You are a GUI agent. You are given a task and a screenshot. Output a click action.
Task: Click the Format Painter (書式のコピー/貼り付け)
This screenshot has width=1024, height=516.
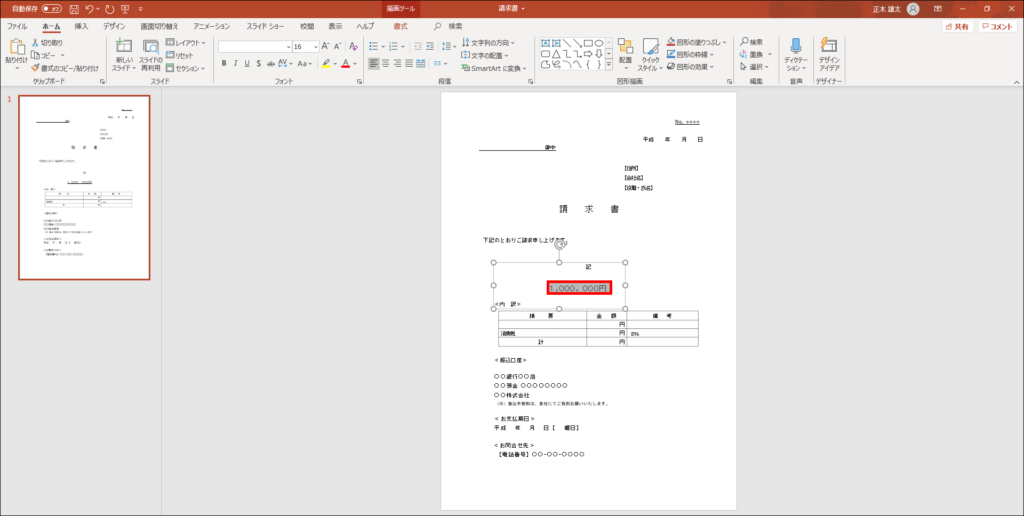(x=65, y=68)
